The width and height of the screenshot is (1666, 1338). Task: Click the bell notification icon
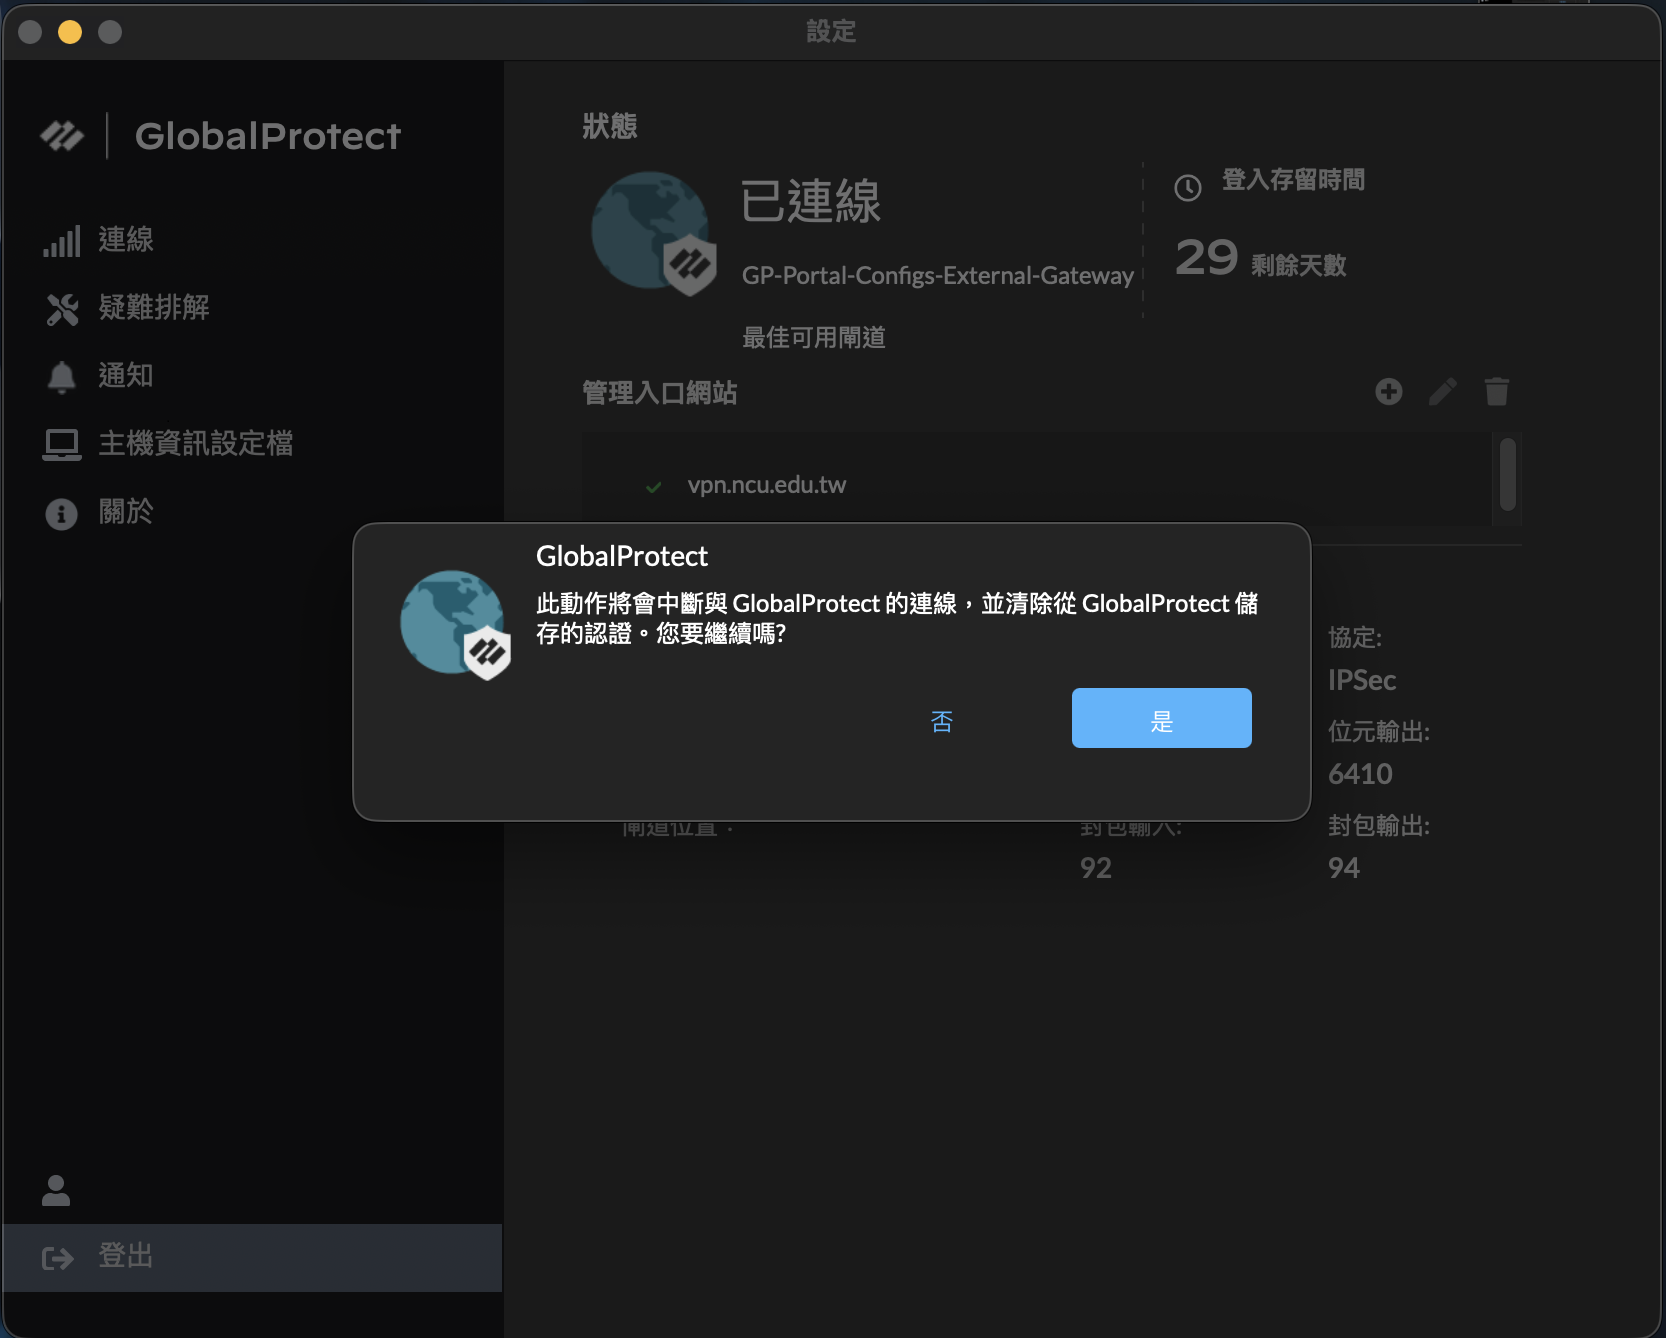61,377
